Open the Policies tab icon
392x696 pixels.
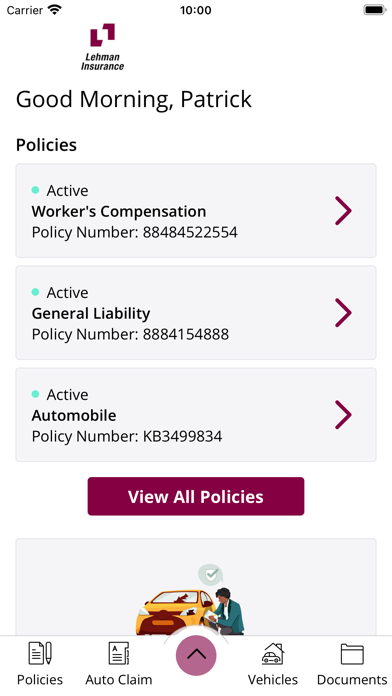(40, 653)
